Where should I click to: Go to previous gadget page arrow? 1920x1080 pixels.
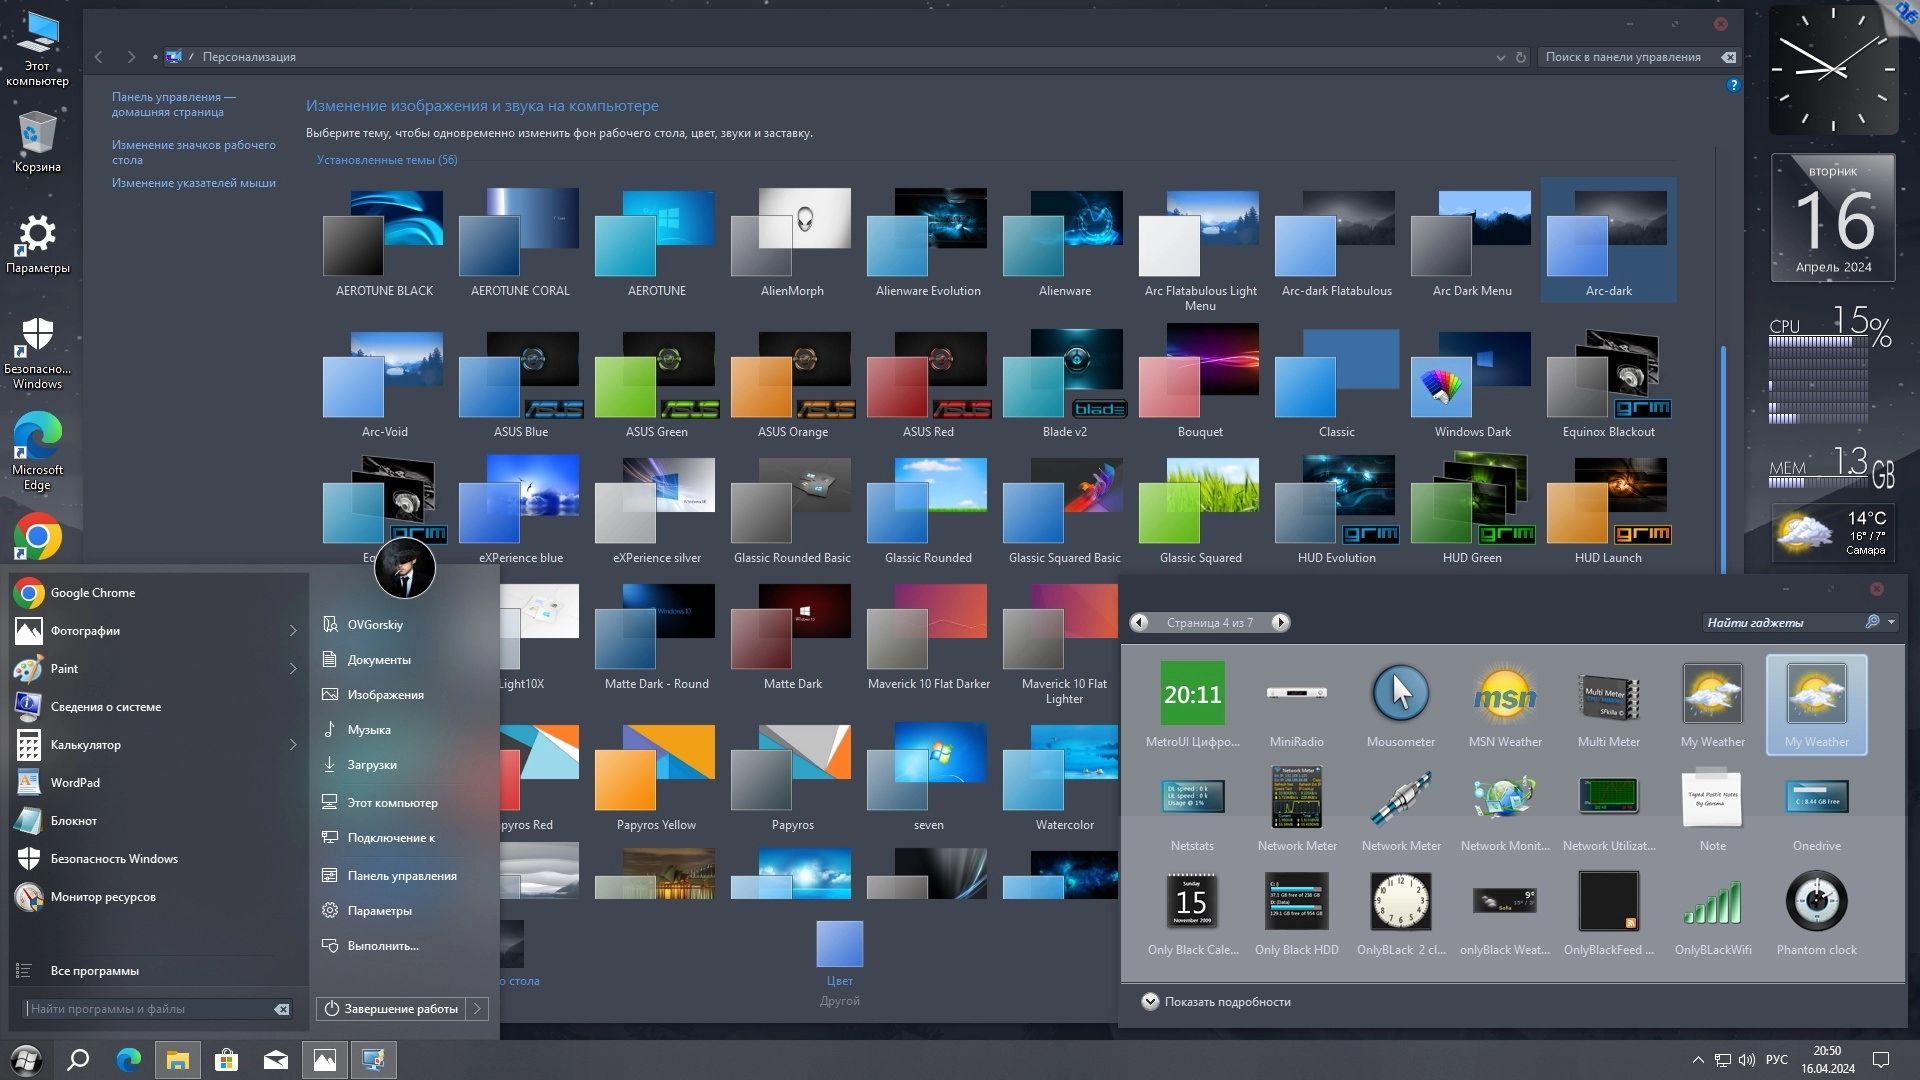pyautogui.click(x=1139, y=622)
